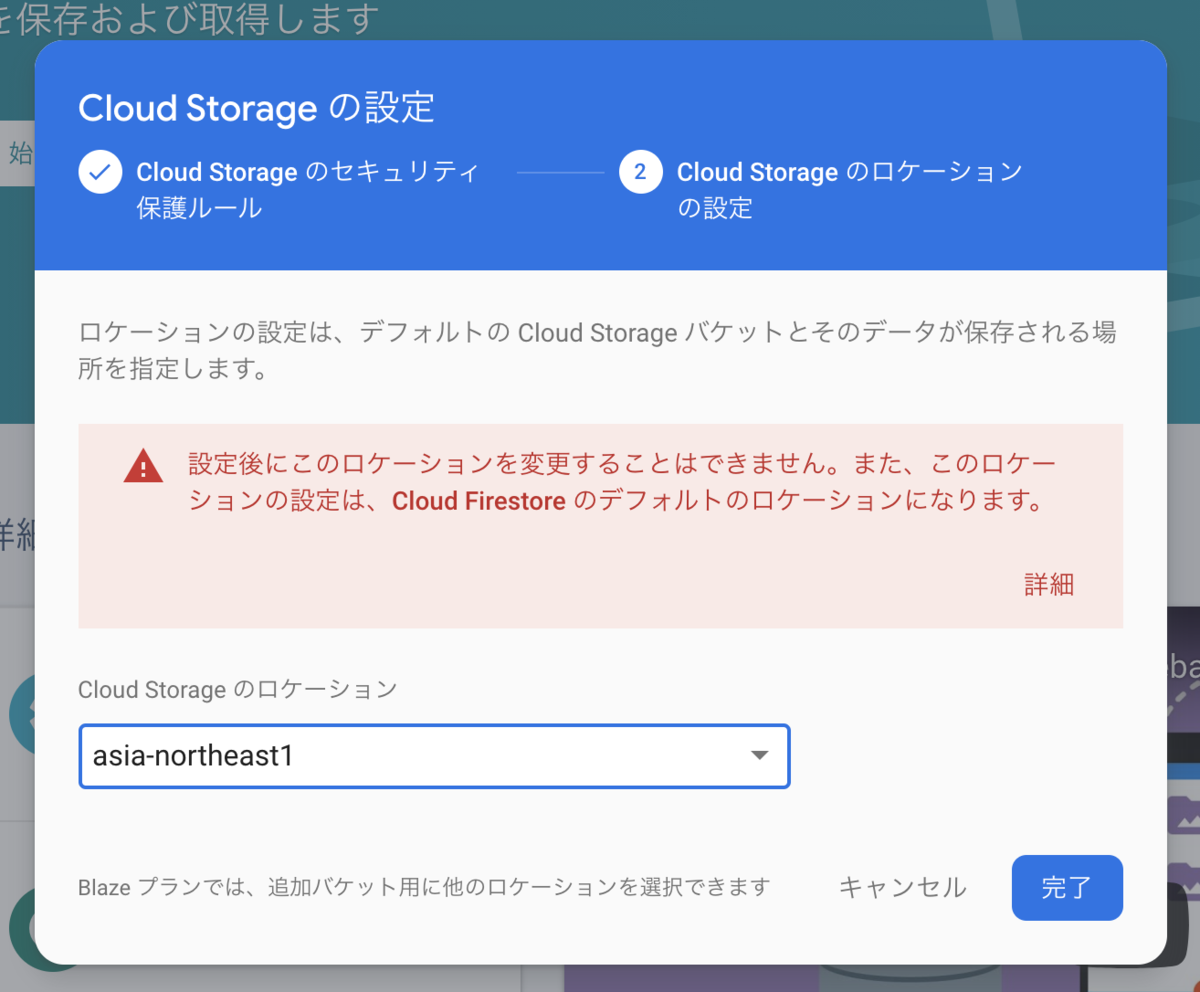Click the Blaze プラン note text

424,887
